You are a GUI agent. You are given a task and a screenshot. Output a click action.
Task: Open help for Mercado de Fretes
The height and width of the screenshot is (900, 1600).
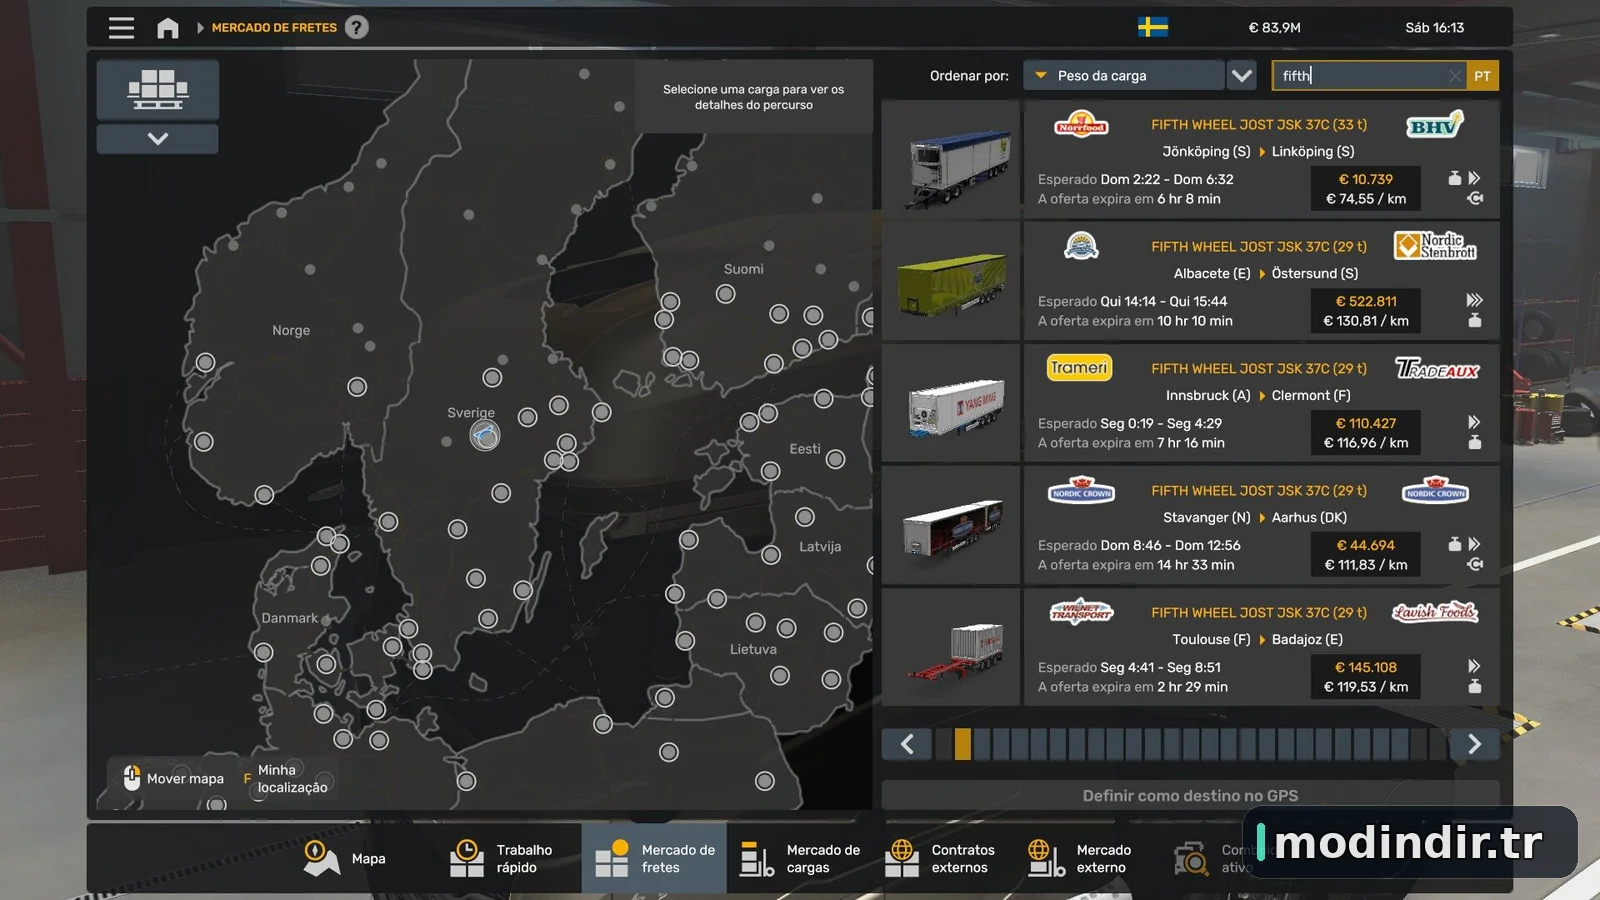pyautogui.click(x=357, y=27)
